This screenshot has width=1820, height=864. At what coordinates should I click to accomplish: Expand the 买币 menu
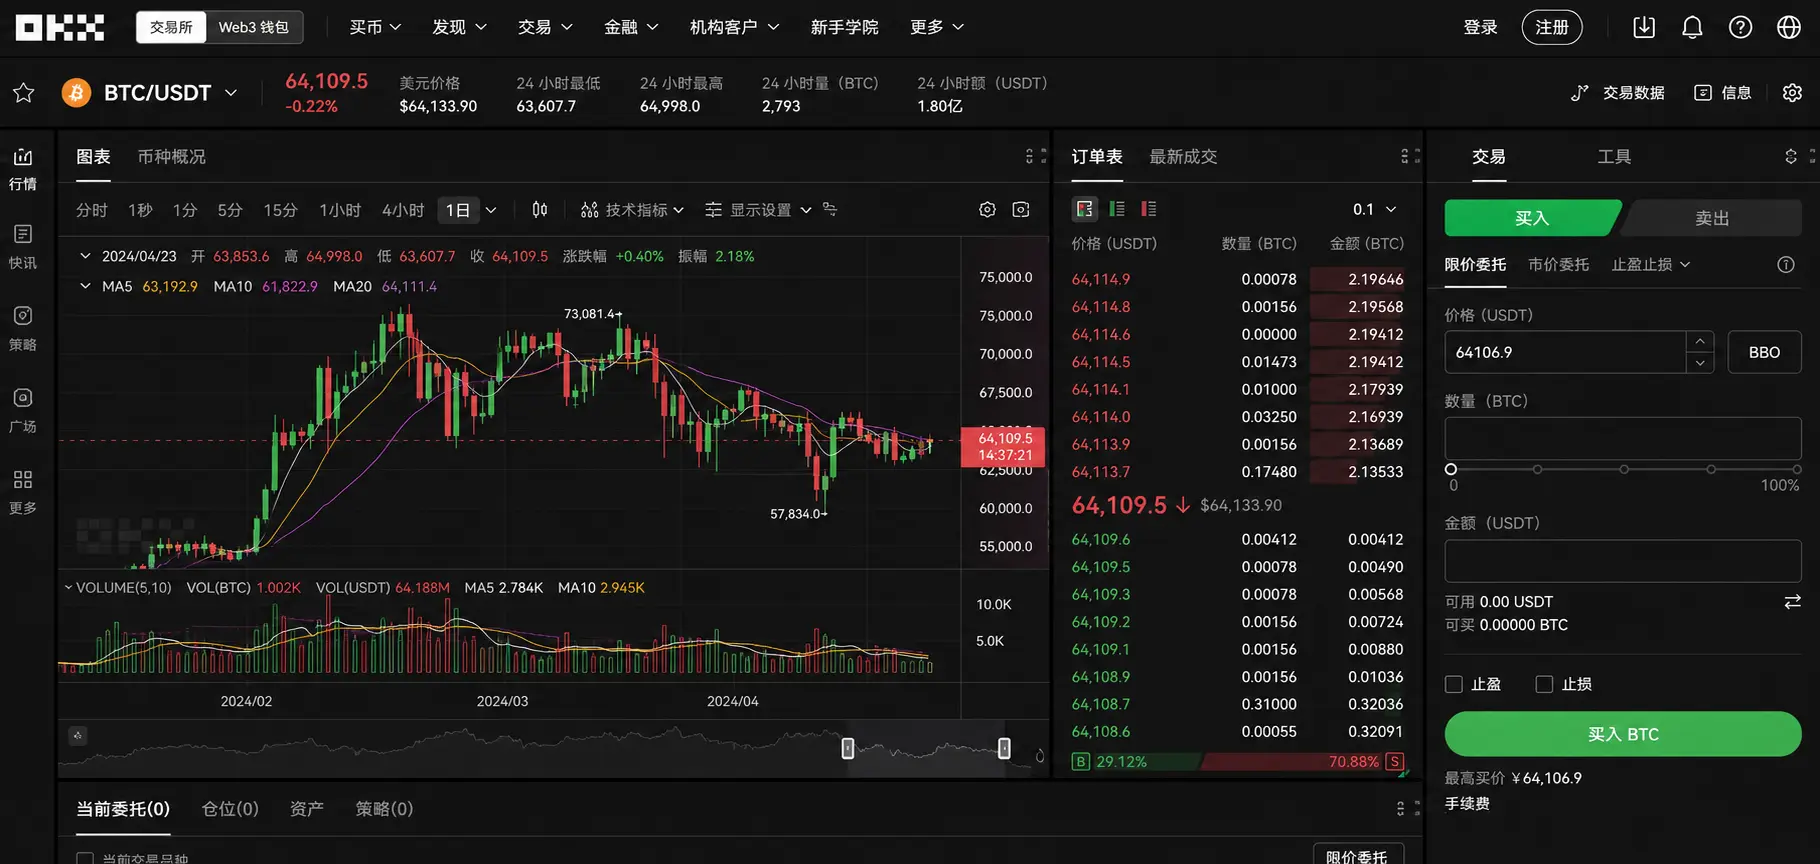[x=375, y=27]
